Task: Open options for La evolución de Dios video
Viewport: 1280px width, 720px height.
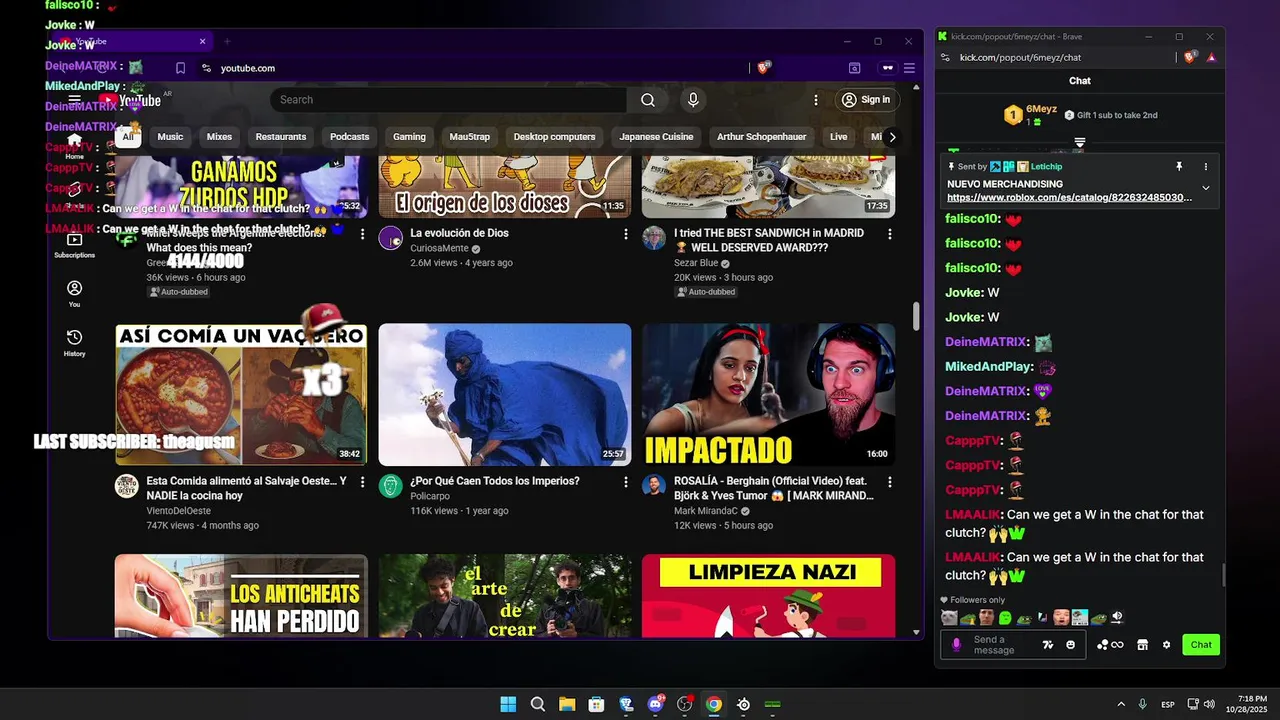Action: pyautogui.click(x=626, y=234)
